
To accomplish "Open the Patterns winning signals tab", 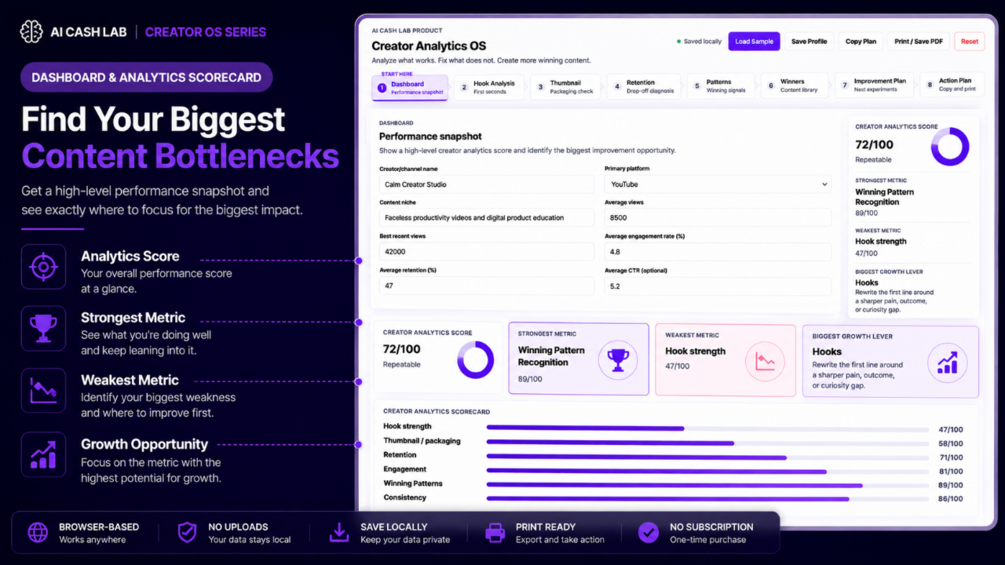I will click(x=720, y=86).
